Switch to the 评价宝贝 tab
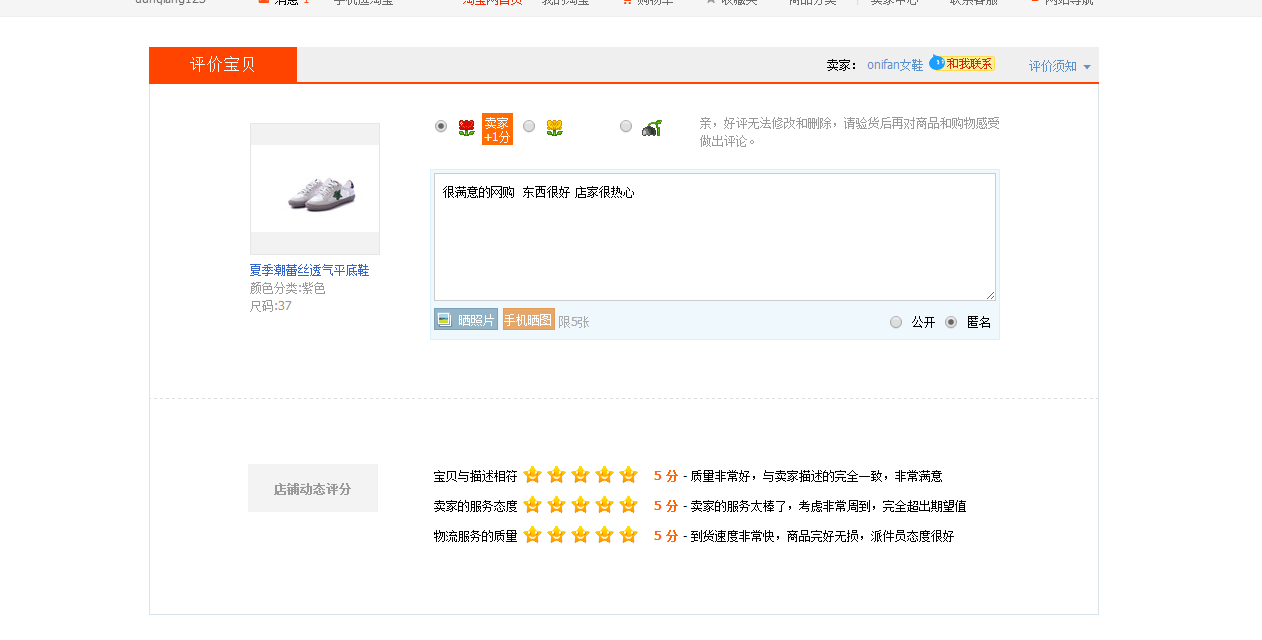This screenshot has height=640, width=1262. 223,65
